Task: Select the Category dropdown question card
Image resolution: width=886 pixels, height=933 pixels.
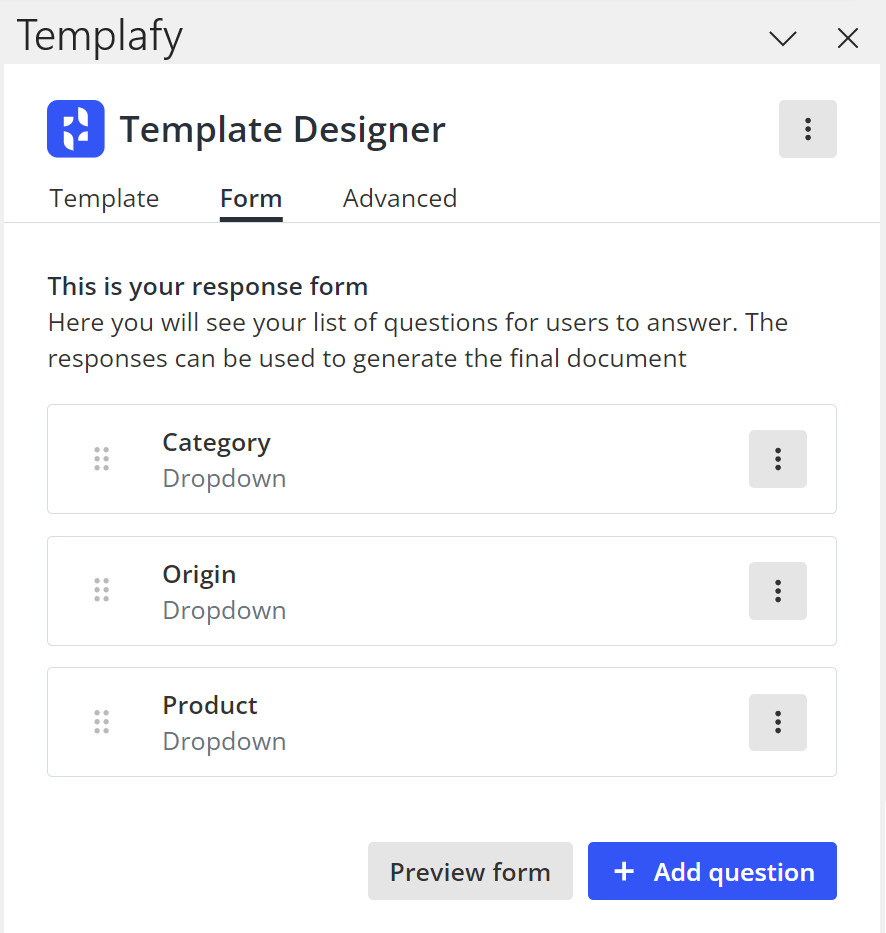Action: pyautogui.click(x=442, y=459)
